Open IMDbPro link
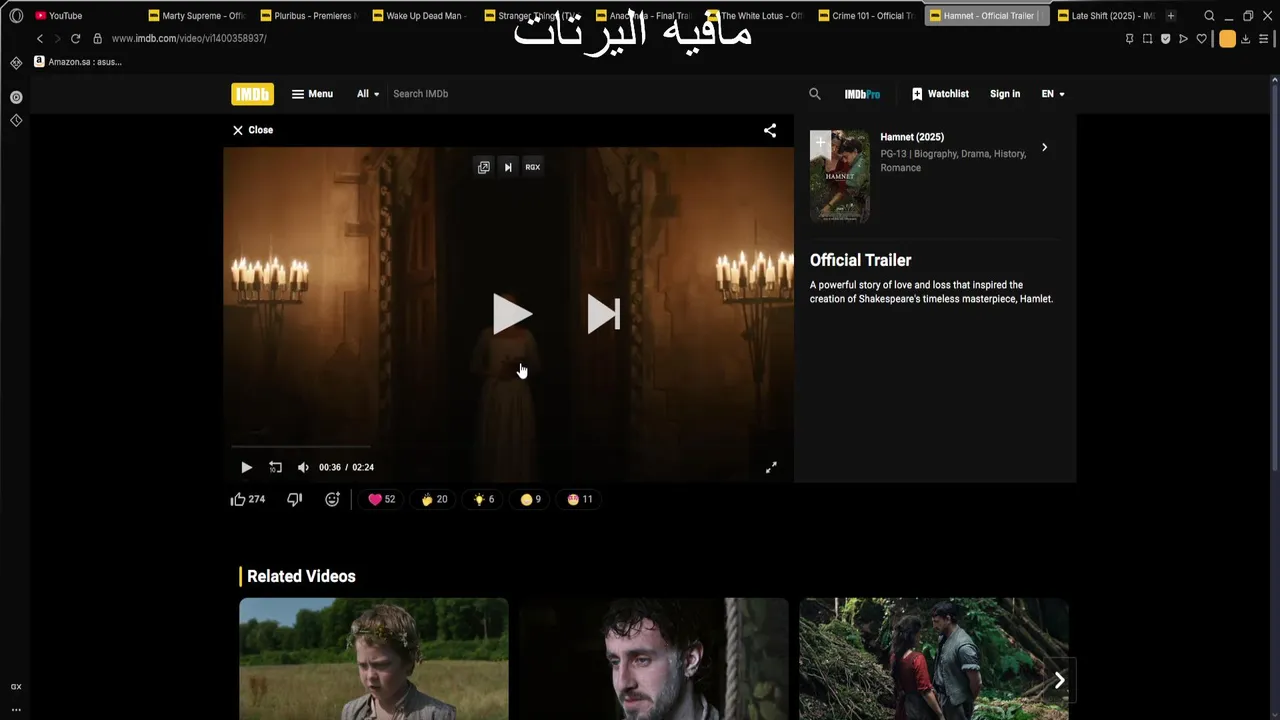This screenshot has height=720, width=1280. point(862,94)
